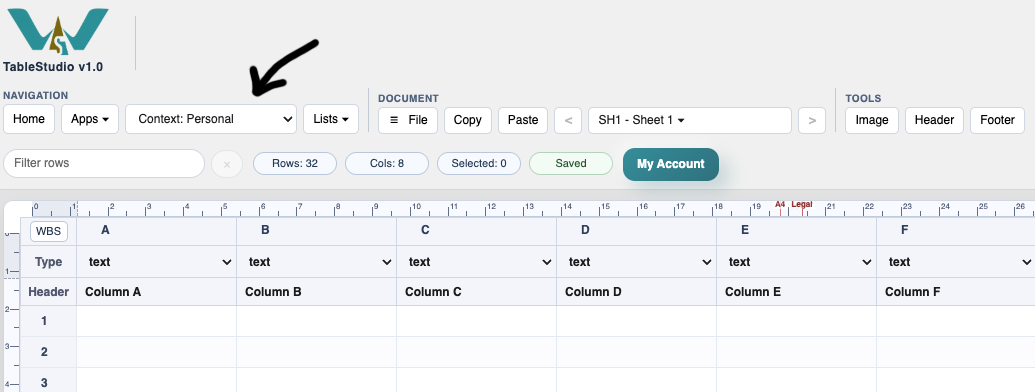1035x392 pixels.
Task: Go to previous sheet with < button
Action: click(568, 120)
